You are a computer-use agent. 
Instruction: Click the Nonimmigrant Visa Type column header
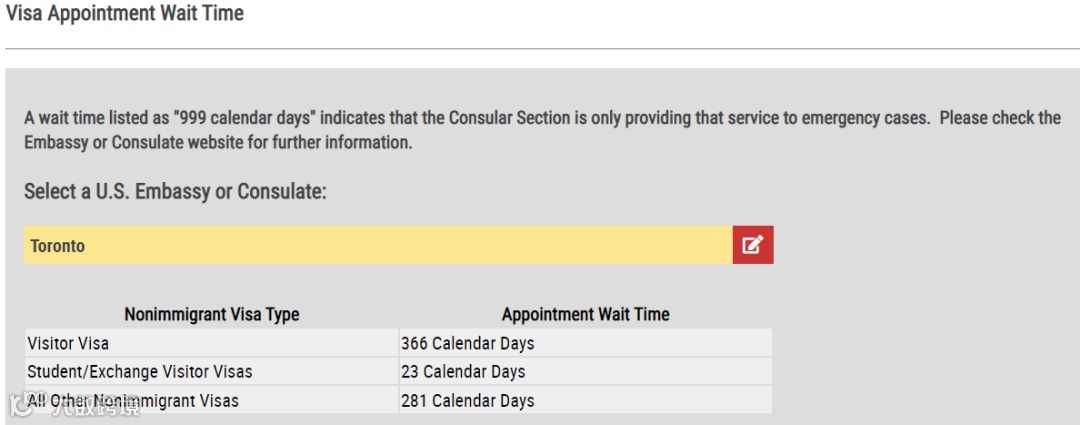pos(211,314)
